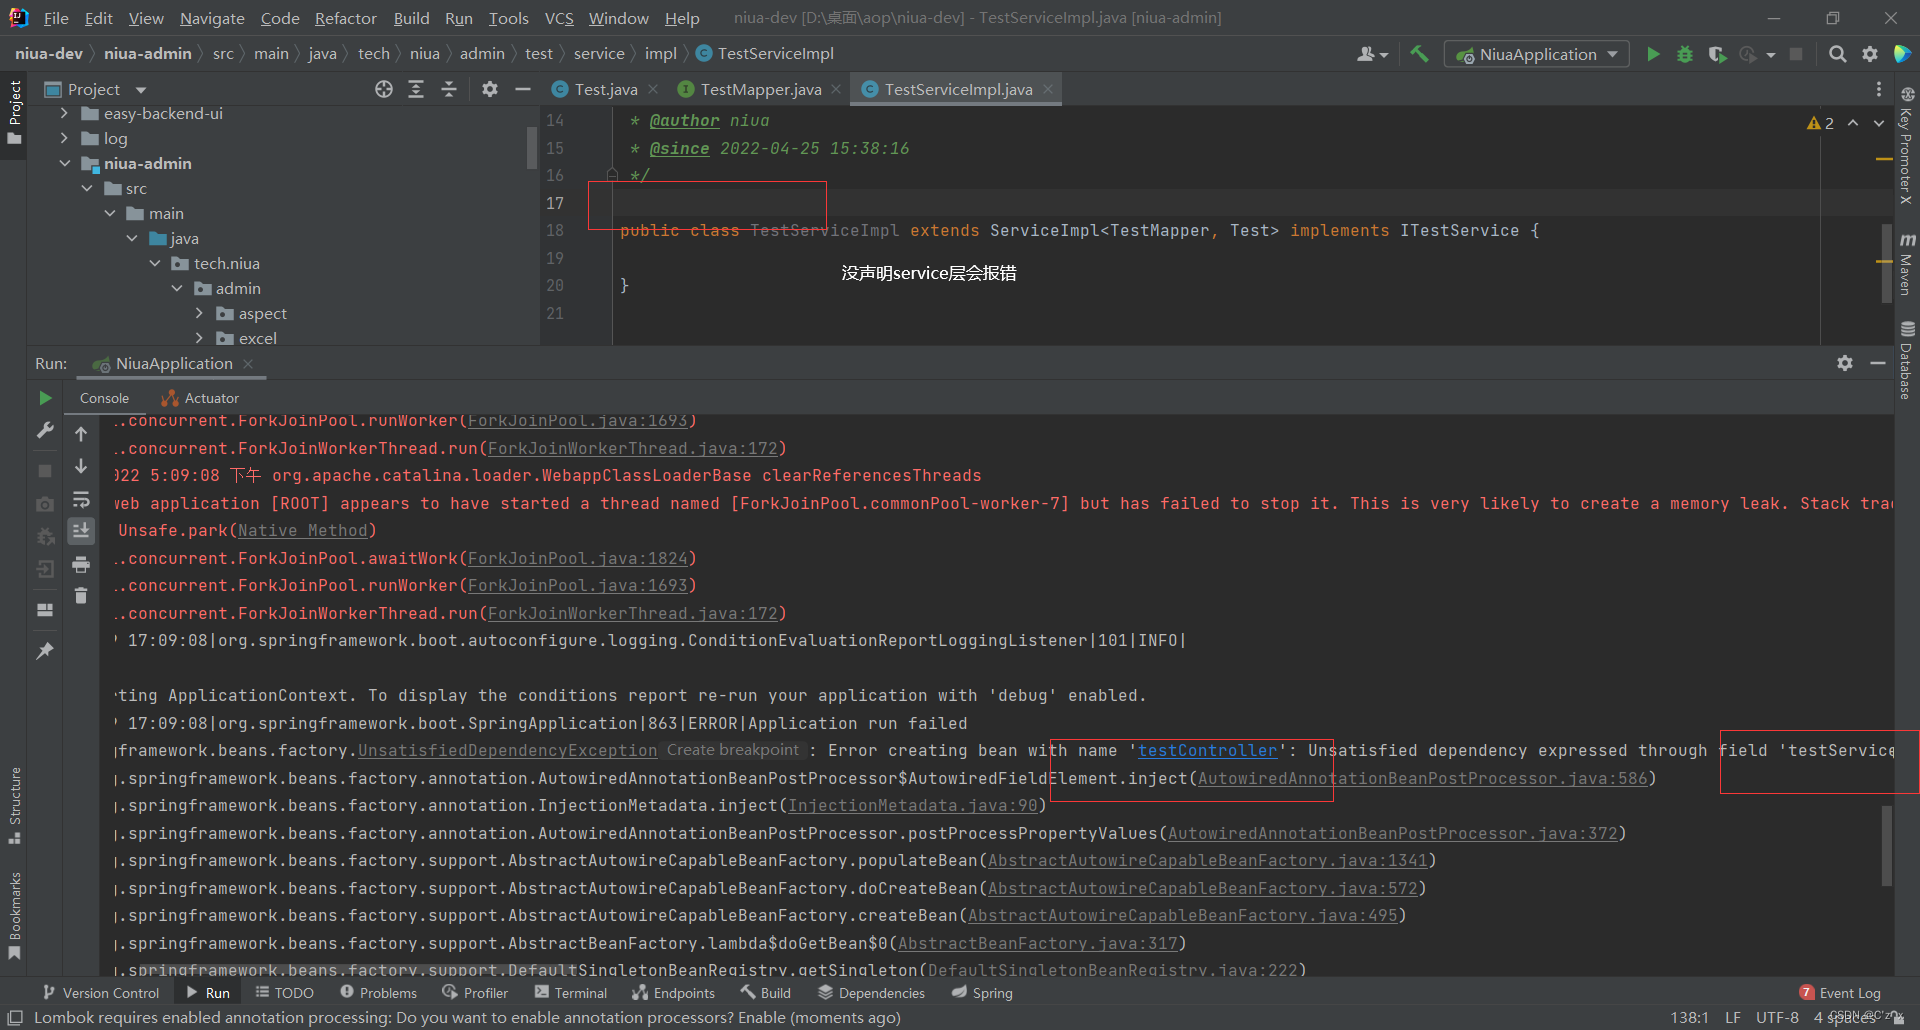Screen dimensions: 1920x1030
Task: Build project using hammer icon
Action: pyautogui.click(x=1419, y=54)
